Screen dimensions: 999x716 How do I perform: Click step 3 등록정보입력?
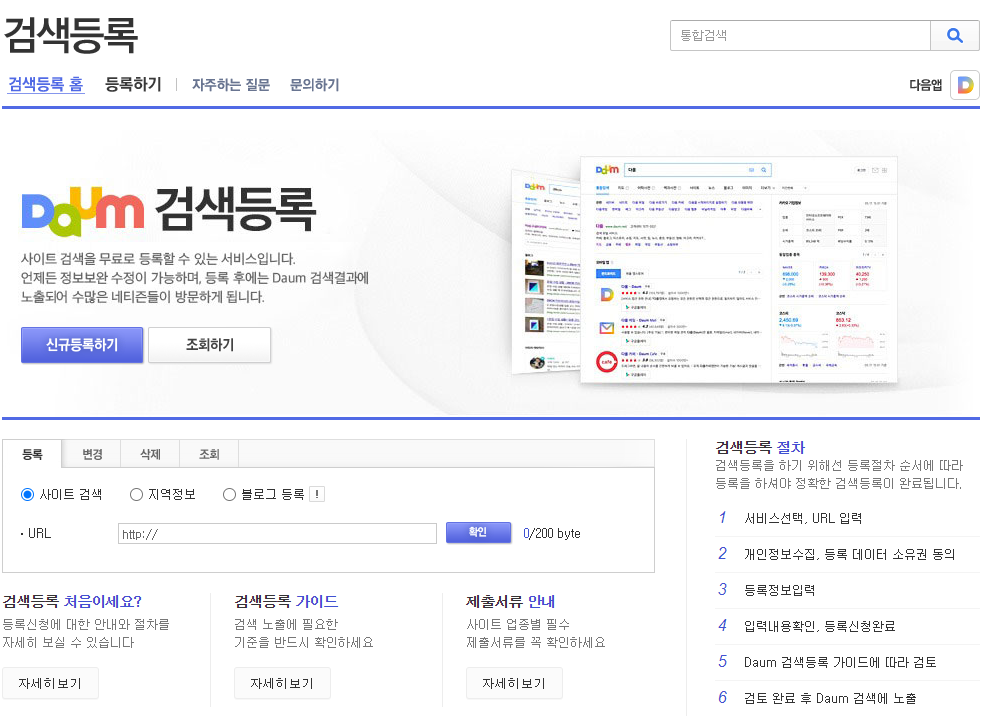(x=779, y=590)
